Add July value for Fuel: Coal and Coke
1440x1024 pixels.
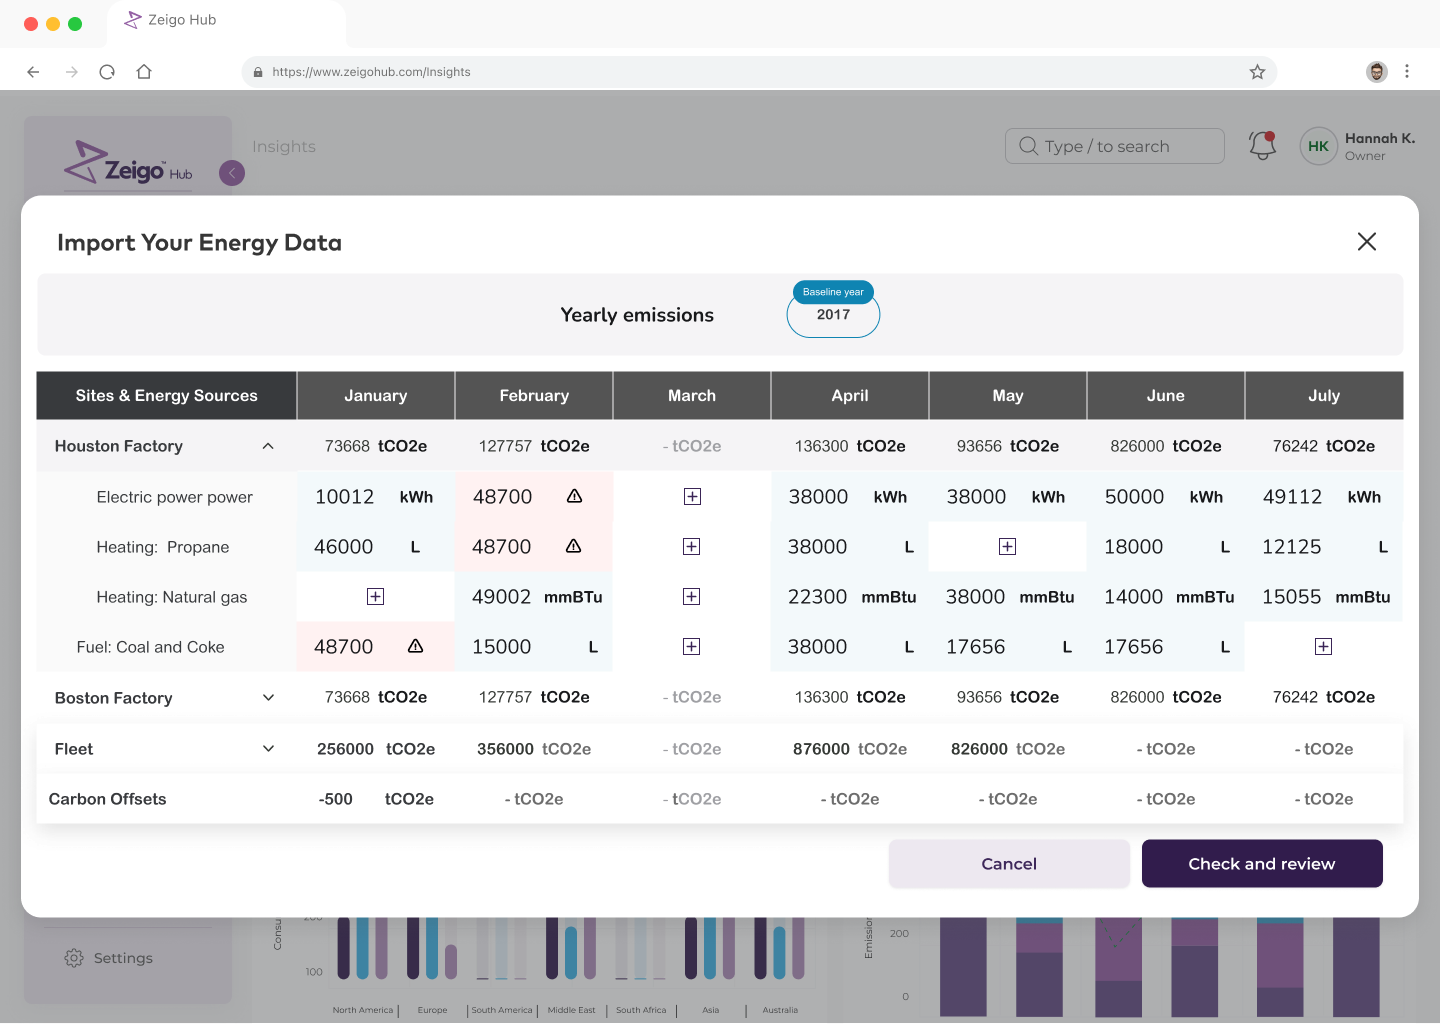(x=1324, y=647)
